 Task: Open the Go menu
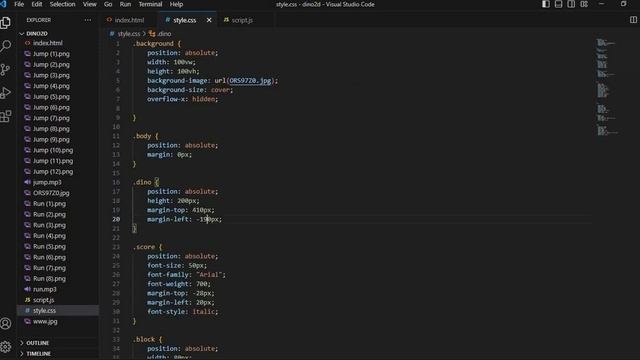[x=108, y=4]
